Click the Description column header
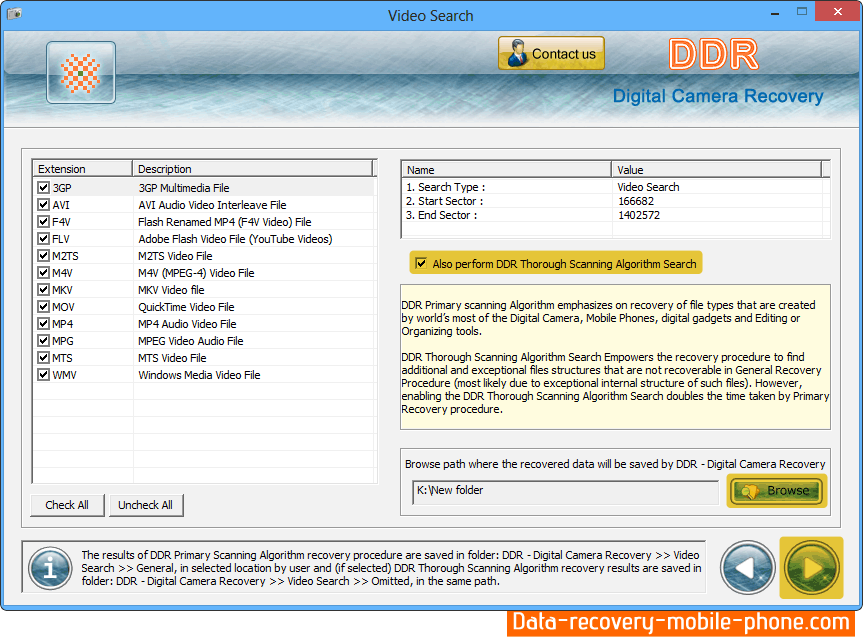 click(x=252, y=169)
